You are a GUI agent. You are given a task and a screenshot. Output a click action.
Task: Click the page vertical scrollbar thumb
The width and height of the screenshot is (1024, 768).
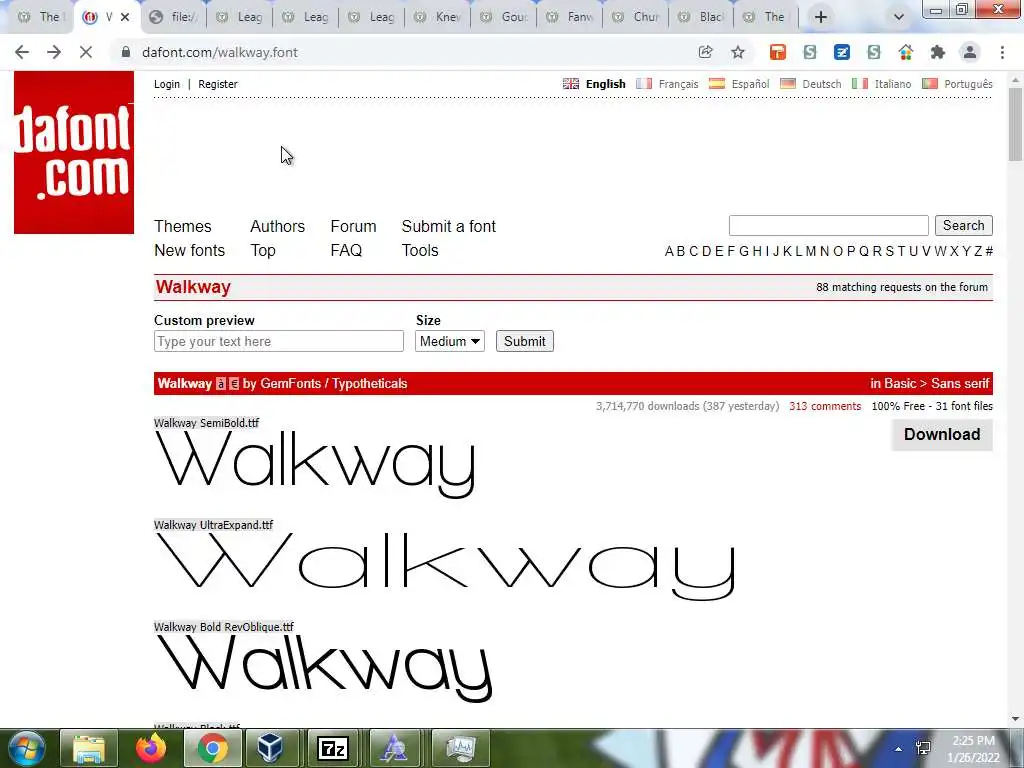pyautogui.click(x=1014, y=123)
